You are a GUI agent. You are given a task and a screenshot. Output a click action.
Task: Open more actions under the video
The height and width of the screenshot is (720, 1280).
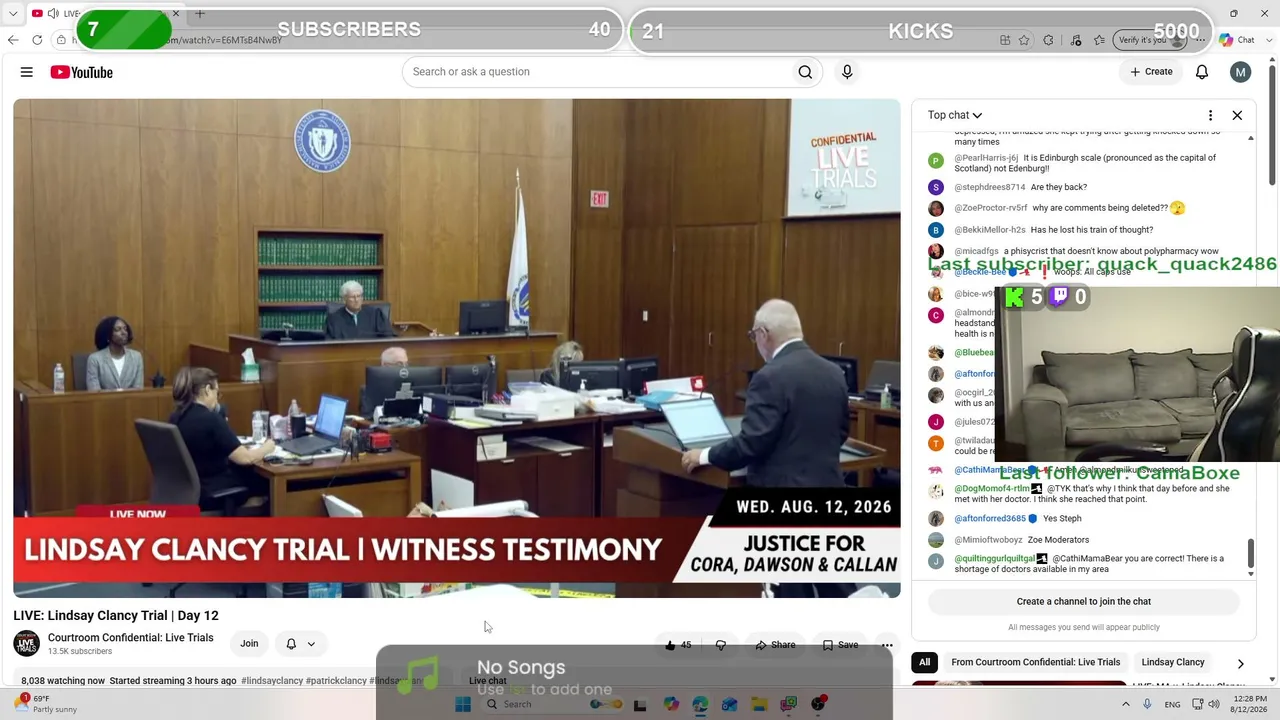pyautogui.click(x=887, y=645)
